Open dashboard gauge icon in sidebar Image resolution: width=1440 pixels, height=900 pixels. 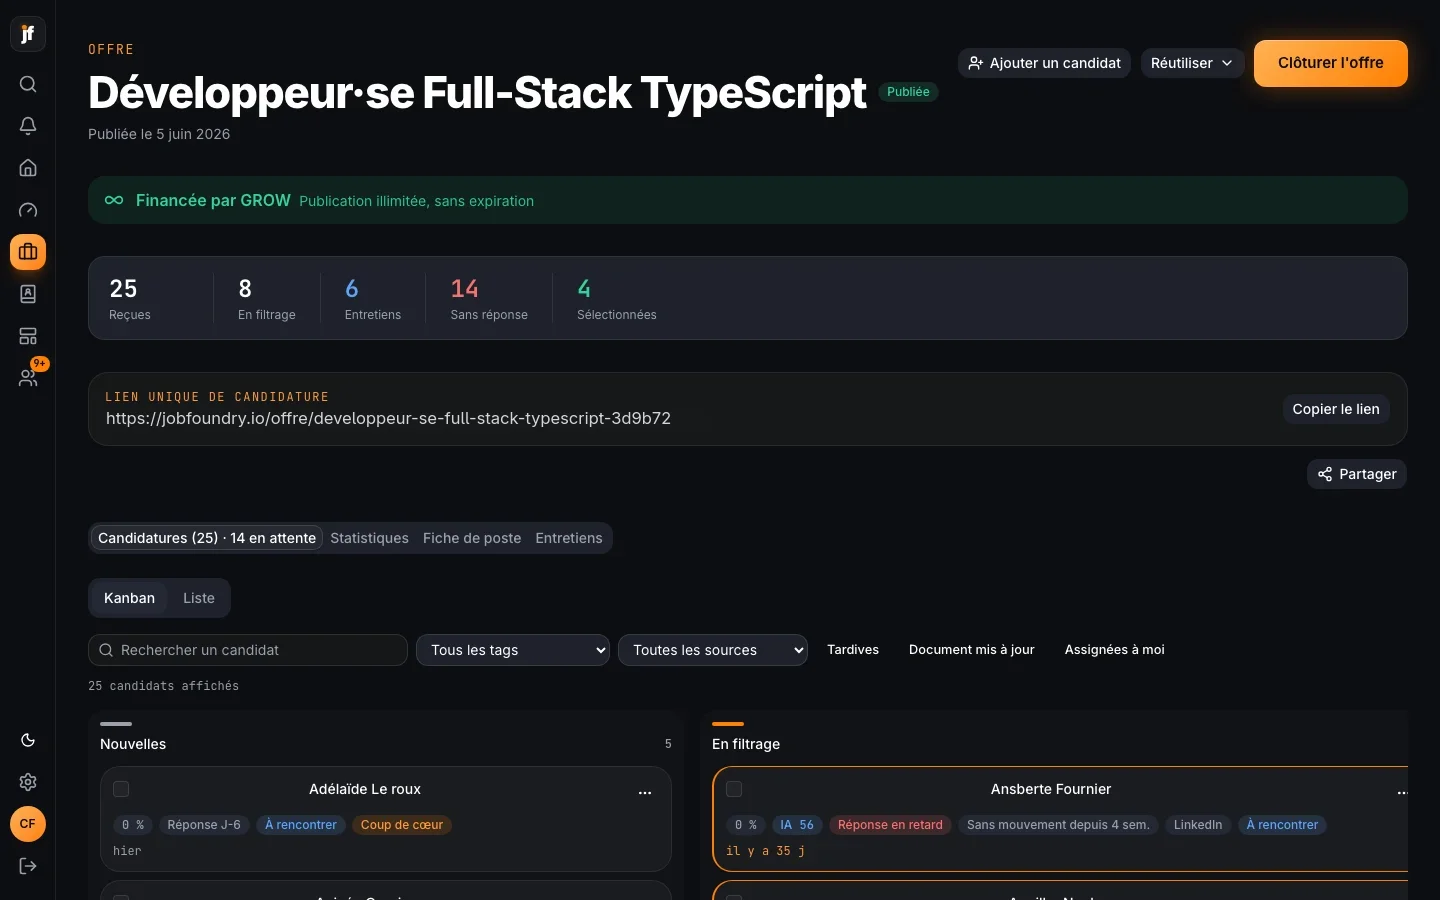(28, 210)
